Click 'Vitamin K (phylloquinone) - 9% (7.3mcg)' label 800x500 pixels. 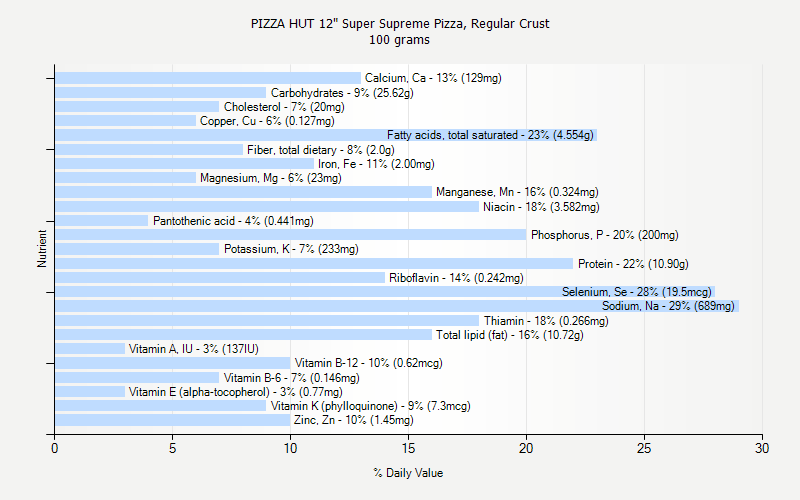tap(371, 406)
